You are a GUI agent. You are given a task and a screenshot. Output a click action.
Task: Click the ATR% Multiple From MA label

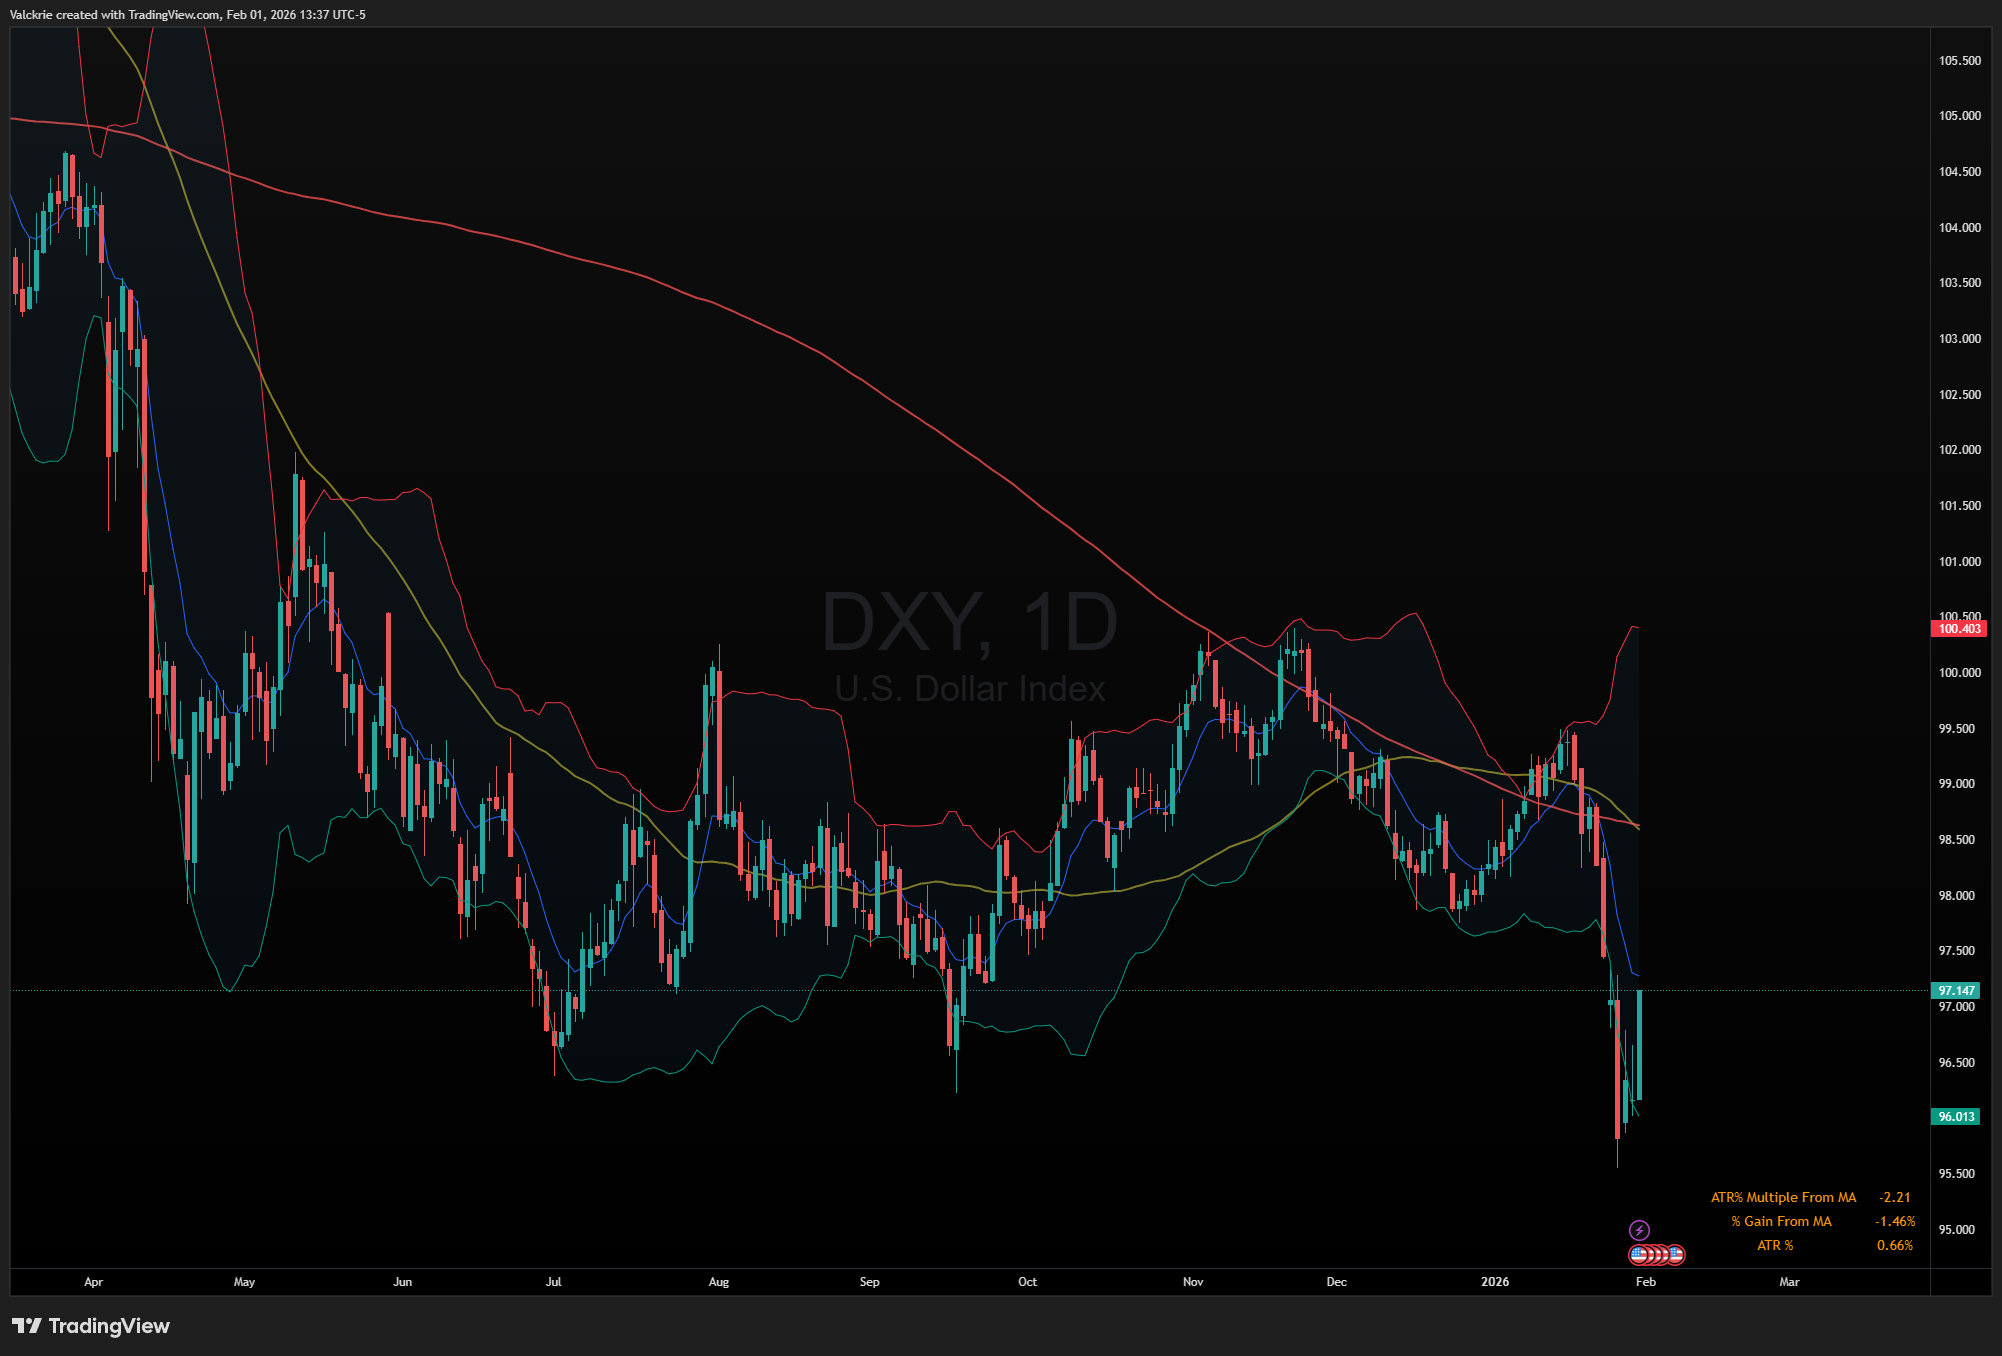pos(1783,1197)
